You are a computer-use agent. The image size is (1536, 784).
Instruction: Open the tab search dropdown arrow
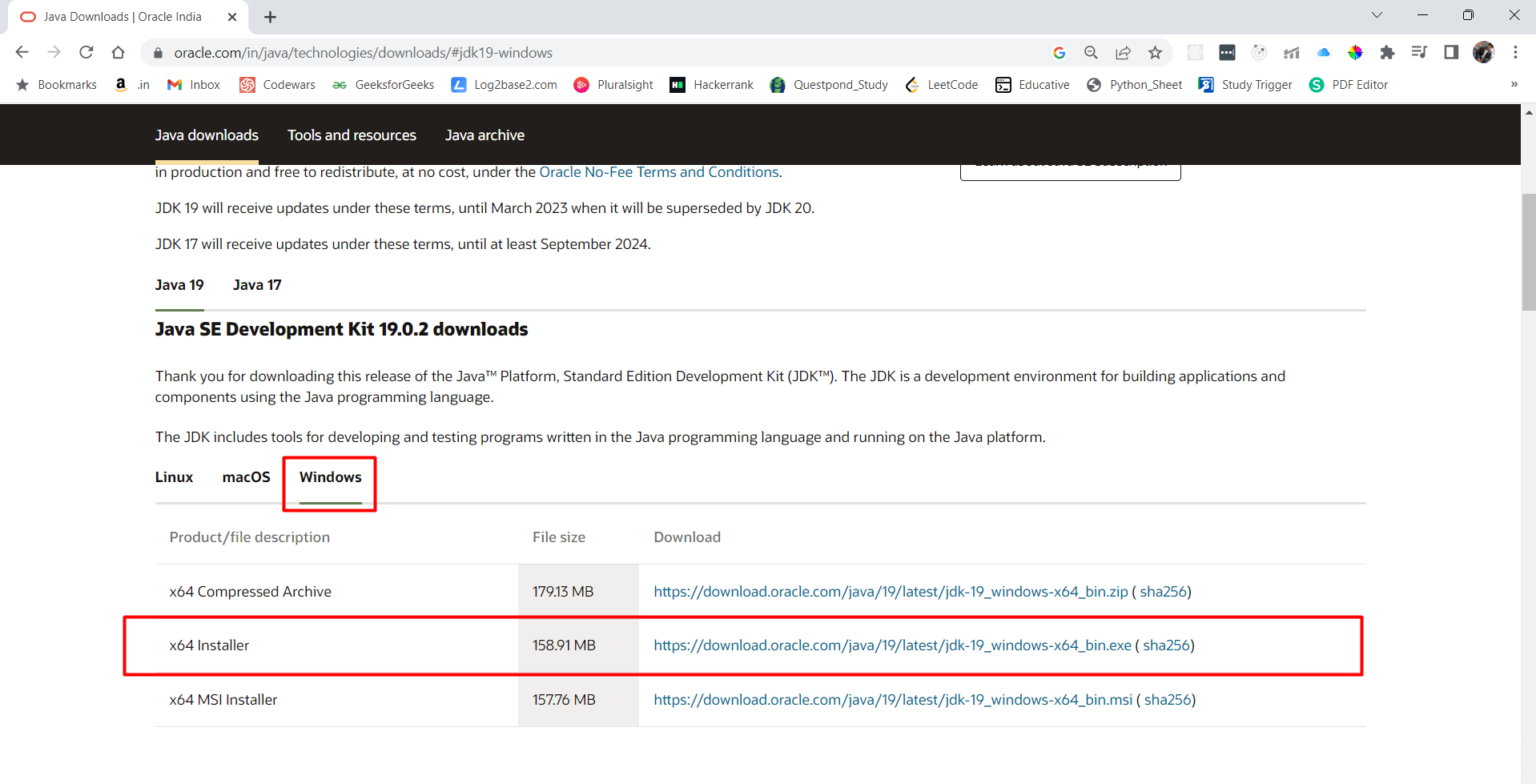(x=1377, y=16)
